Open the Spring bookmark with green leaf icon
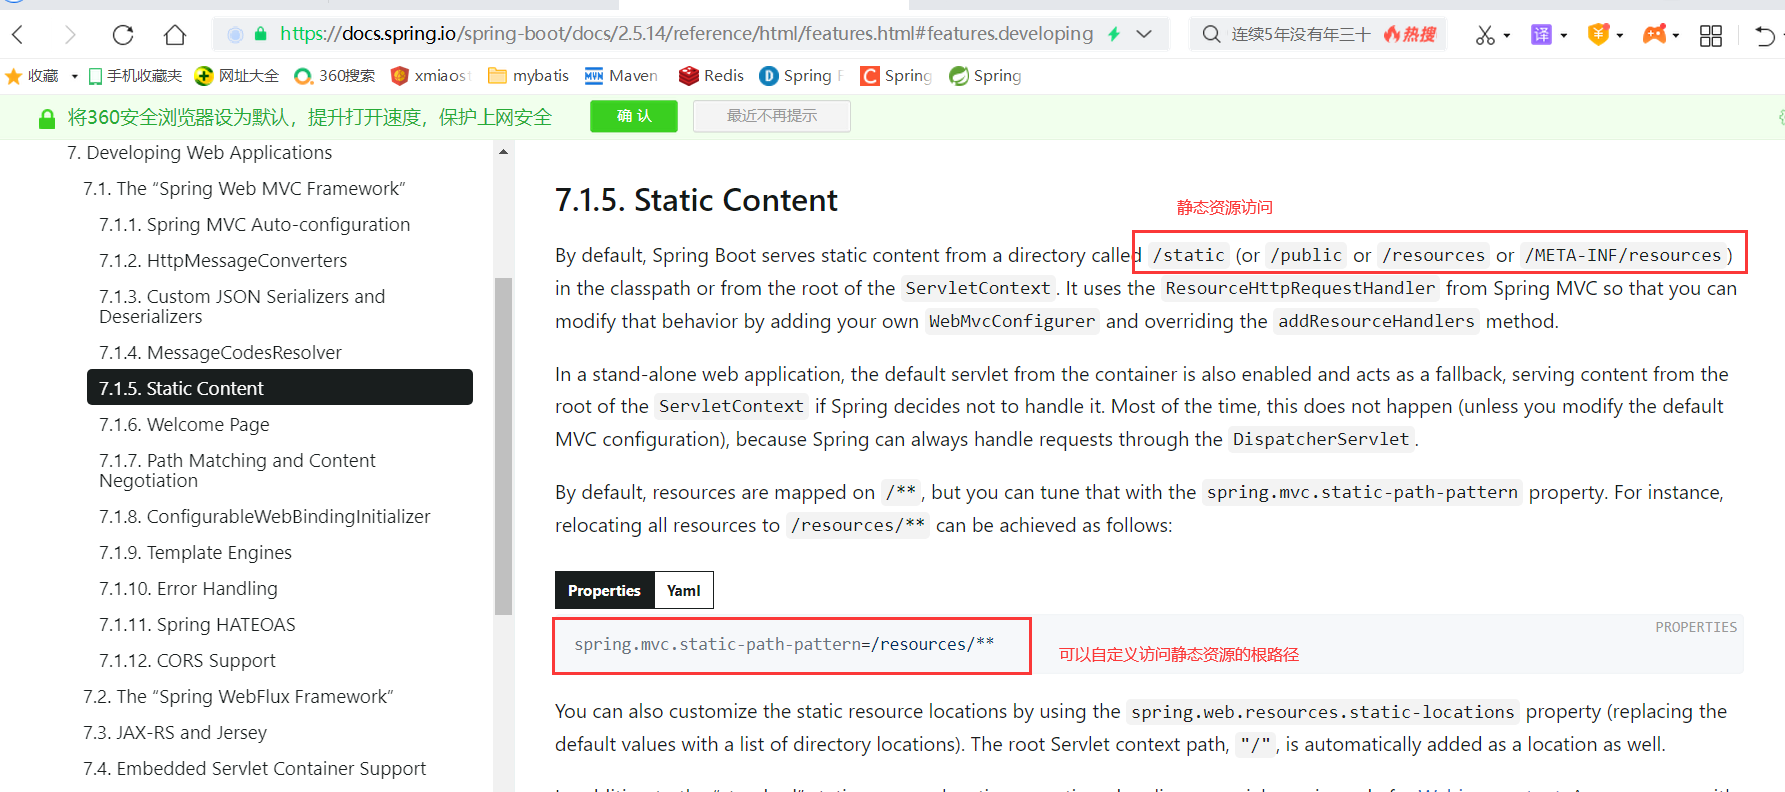The image size is (1785, 792). point(986,76)
